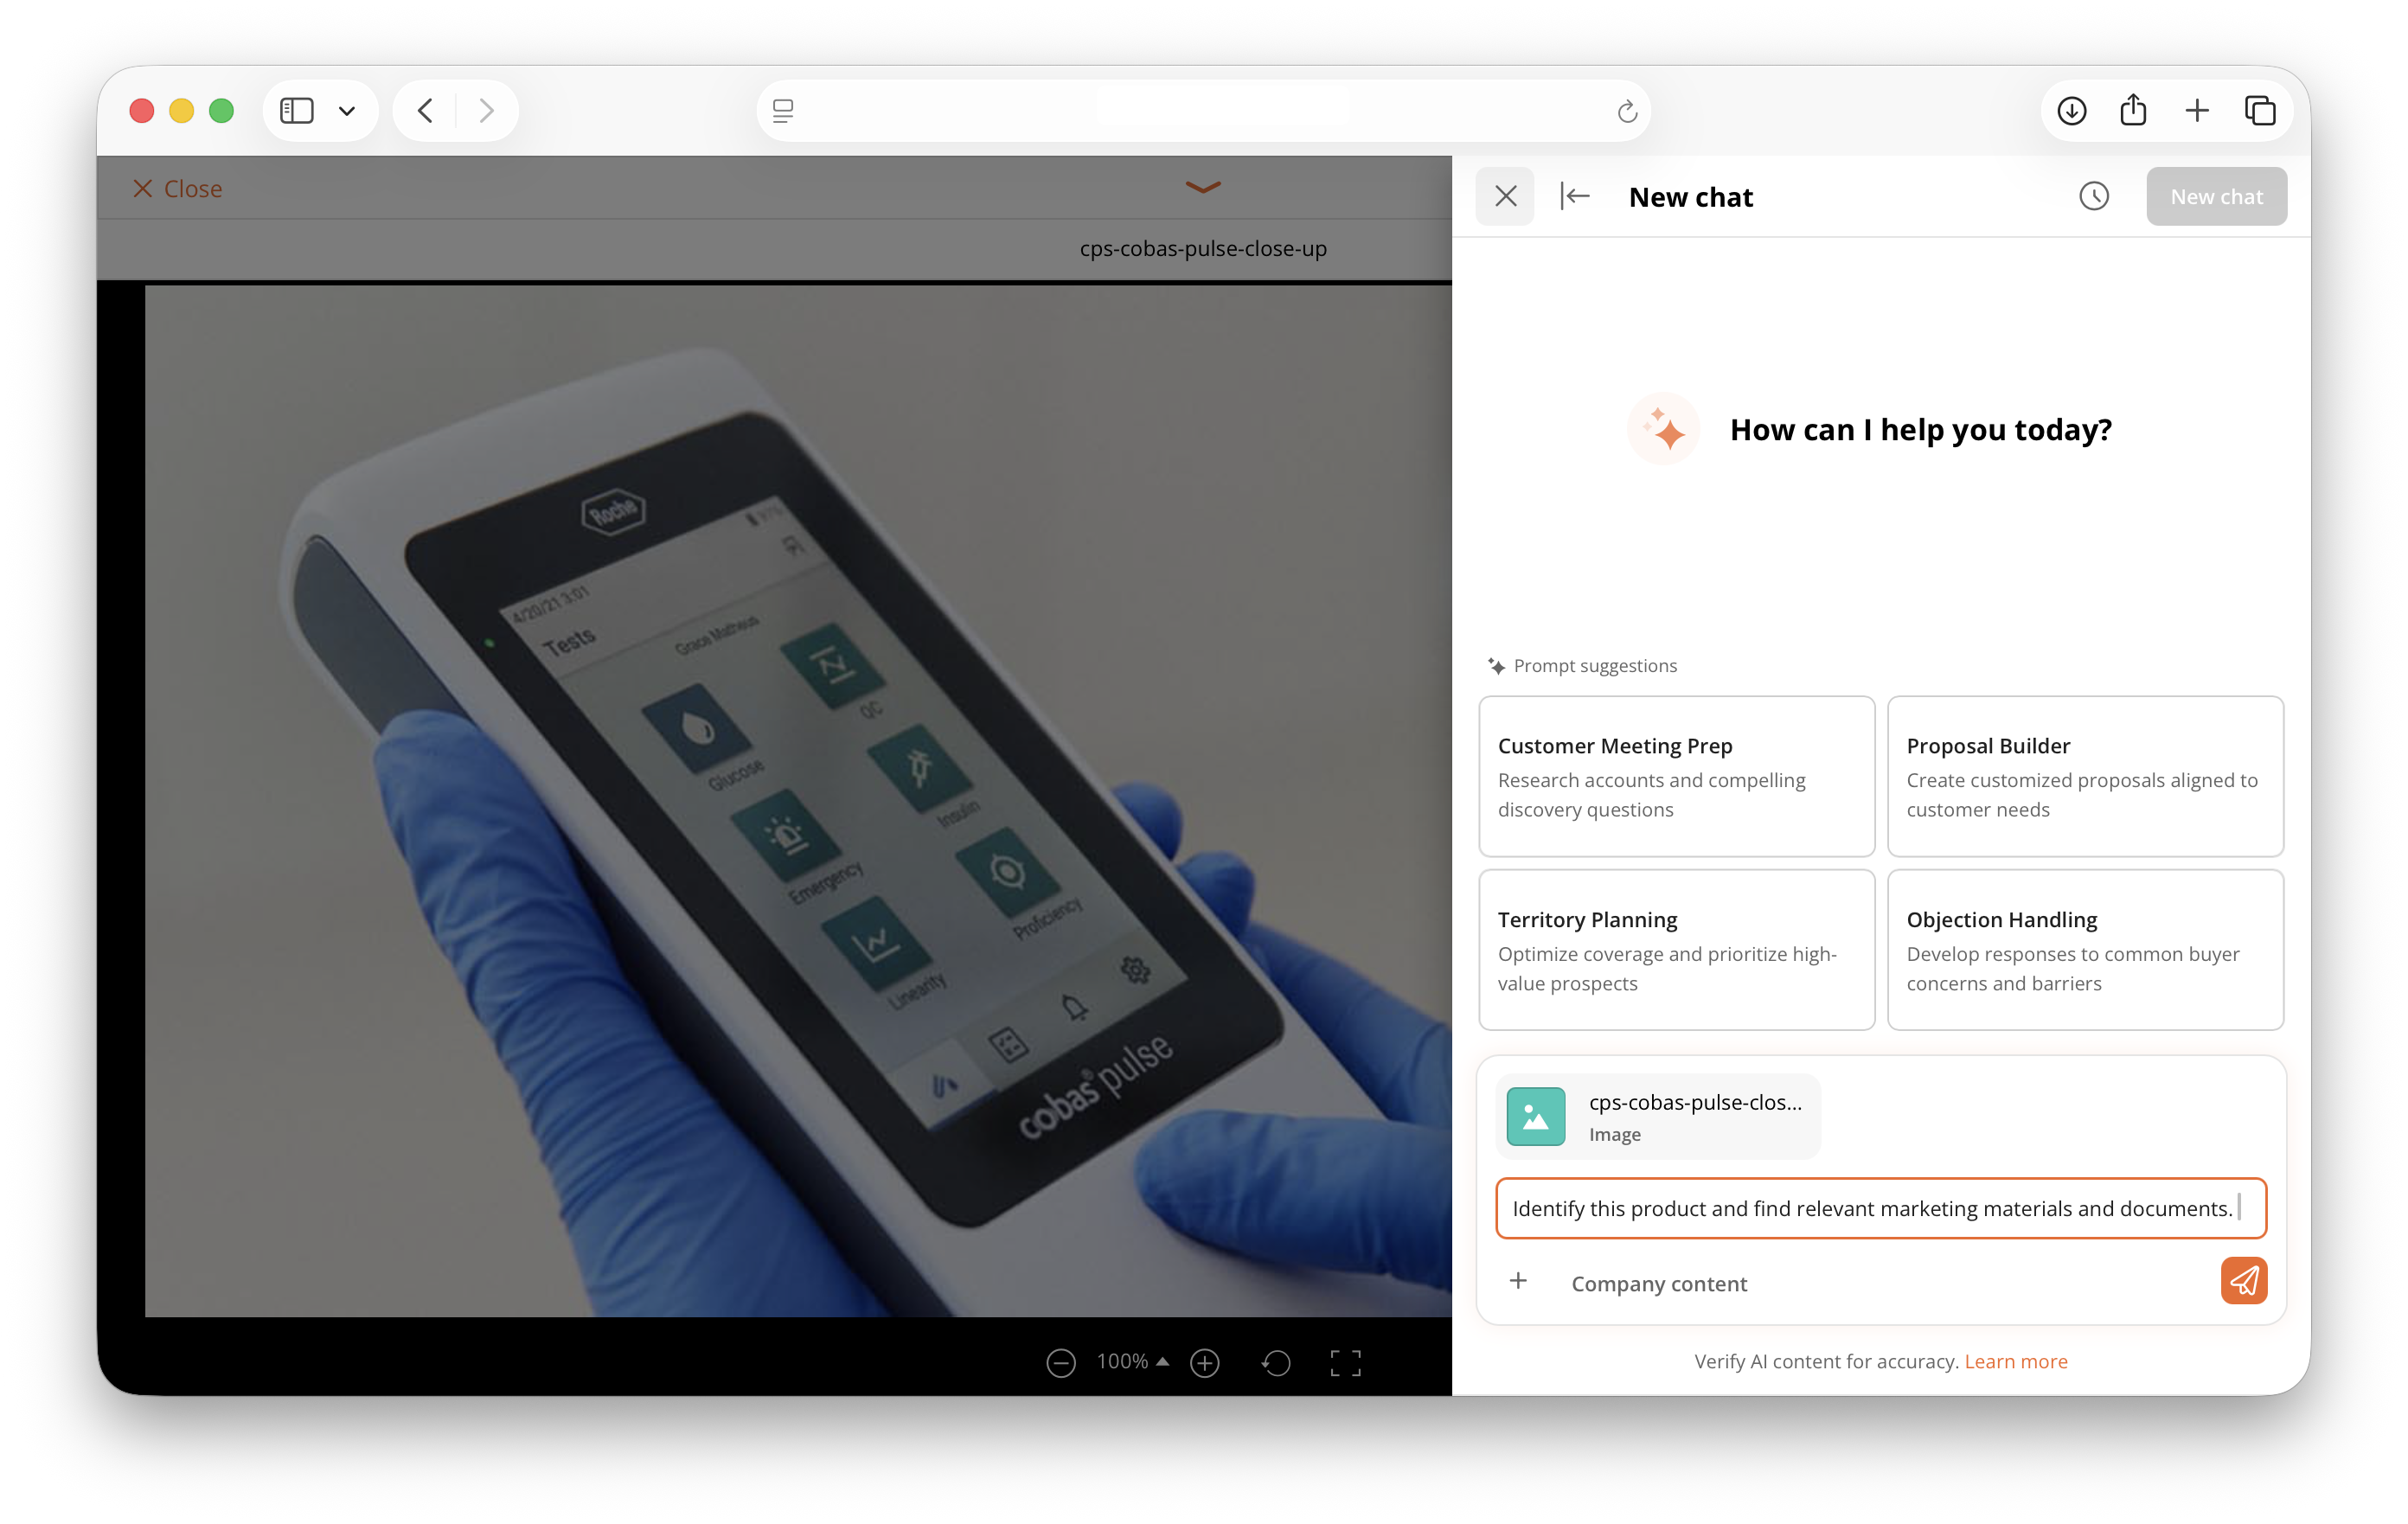Click the 'New chat' panel title
The height and width of the screenshot is (1524, 2408).
(x=1690, y=197)
